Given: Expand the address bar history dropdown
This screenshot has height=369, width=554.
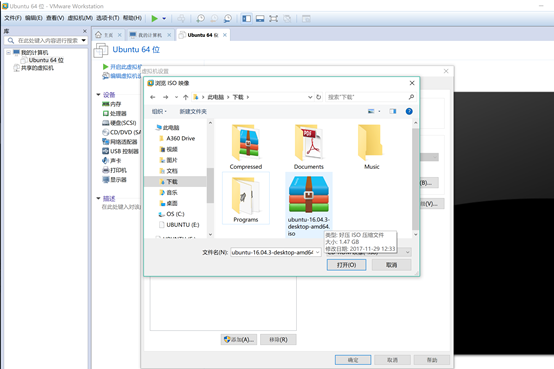Looking at the screenshot, I should [x=310, y=97].
